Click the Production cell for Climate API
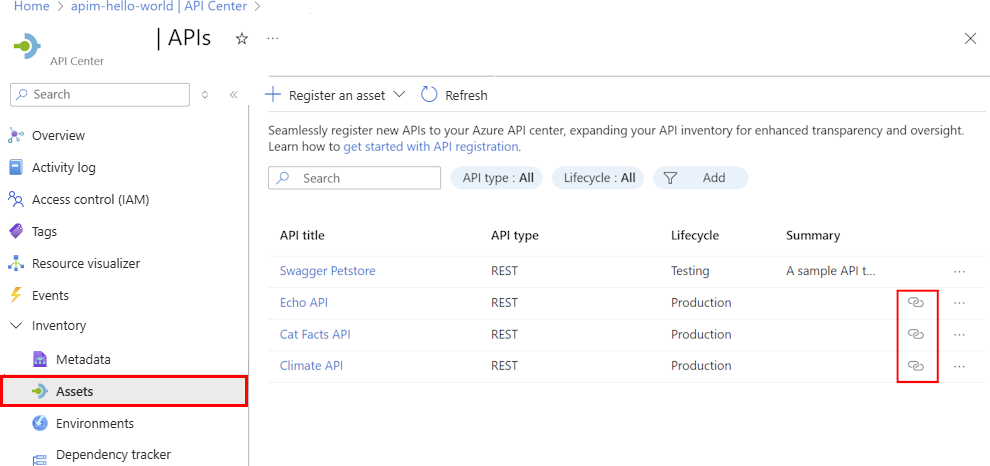The height and width of the screenshot is (466, 990). (x=701, y=366)
